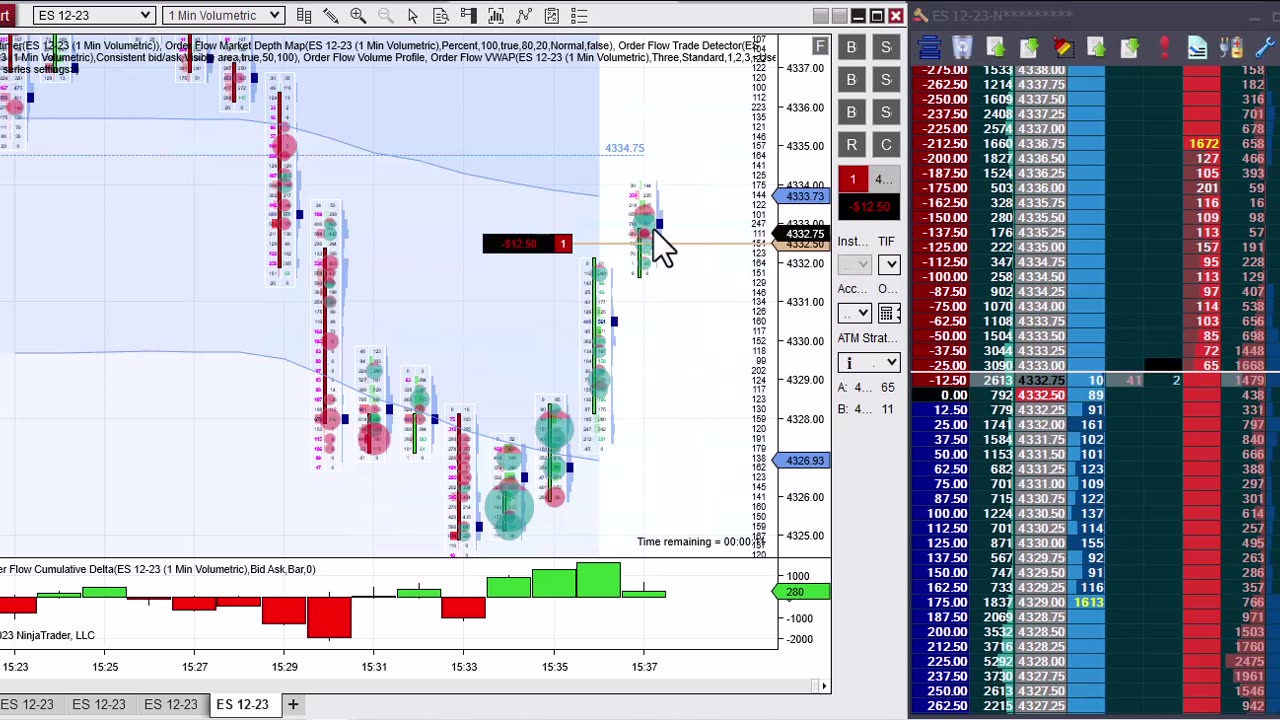
Task: Click the Time remaining countdown text
Action: (x=700, y=542)
